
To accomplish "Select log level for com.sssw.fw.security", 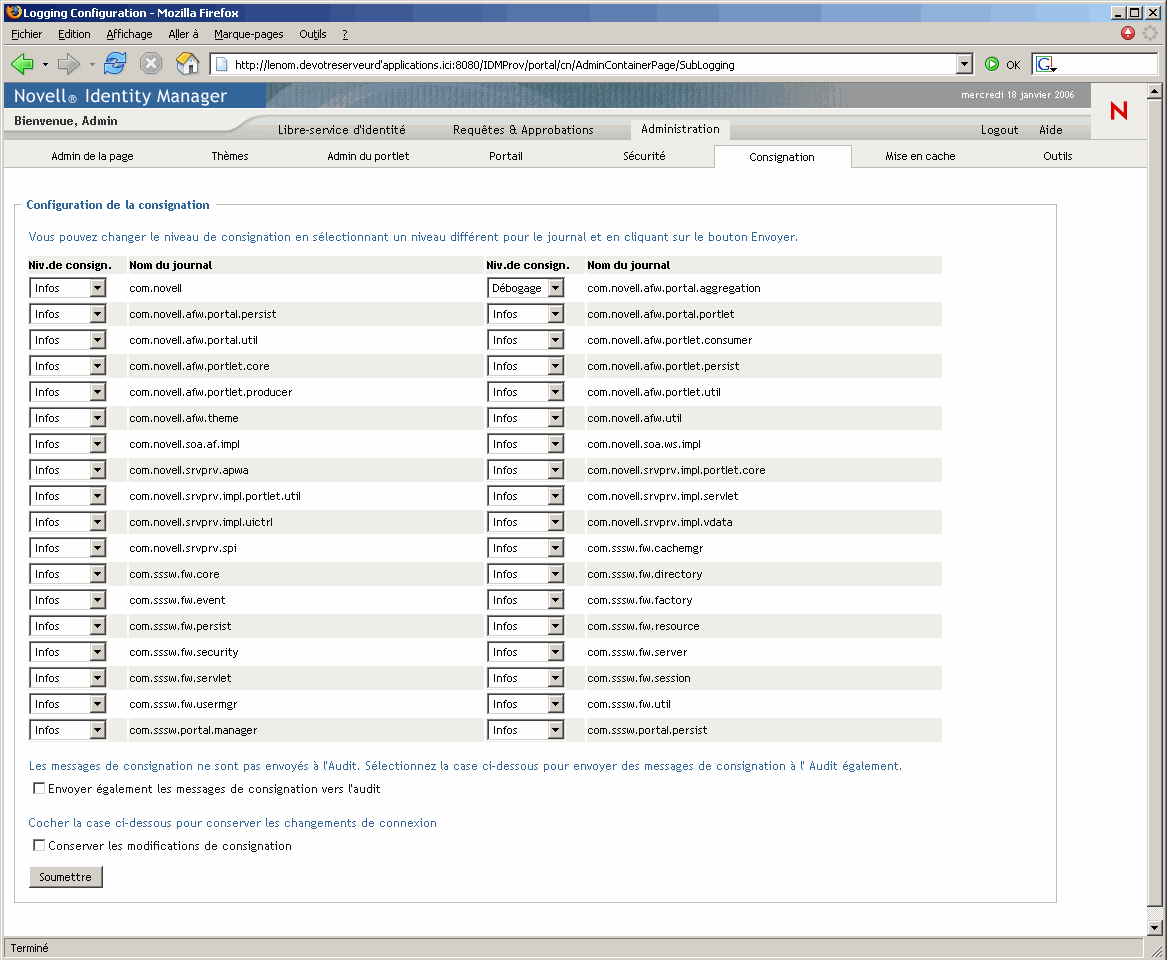I will [68, 652].
